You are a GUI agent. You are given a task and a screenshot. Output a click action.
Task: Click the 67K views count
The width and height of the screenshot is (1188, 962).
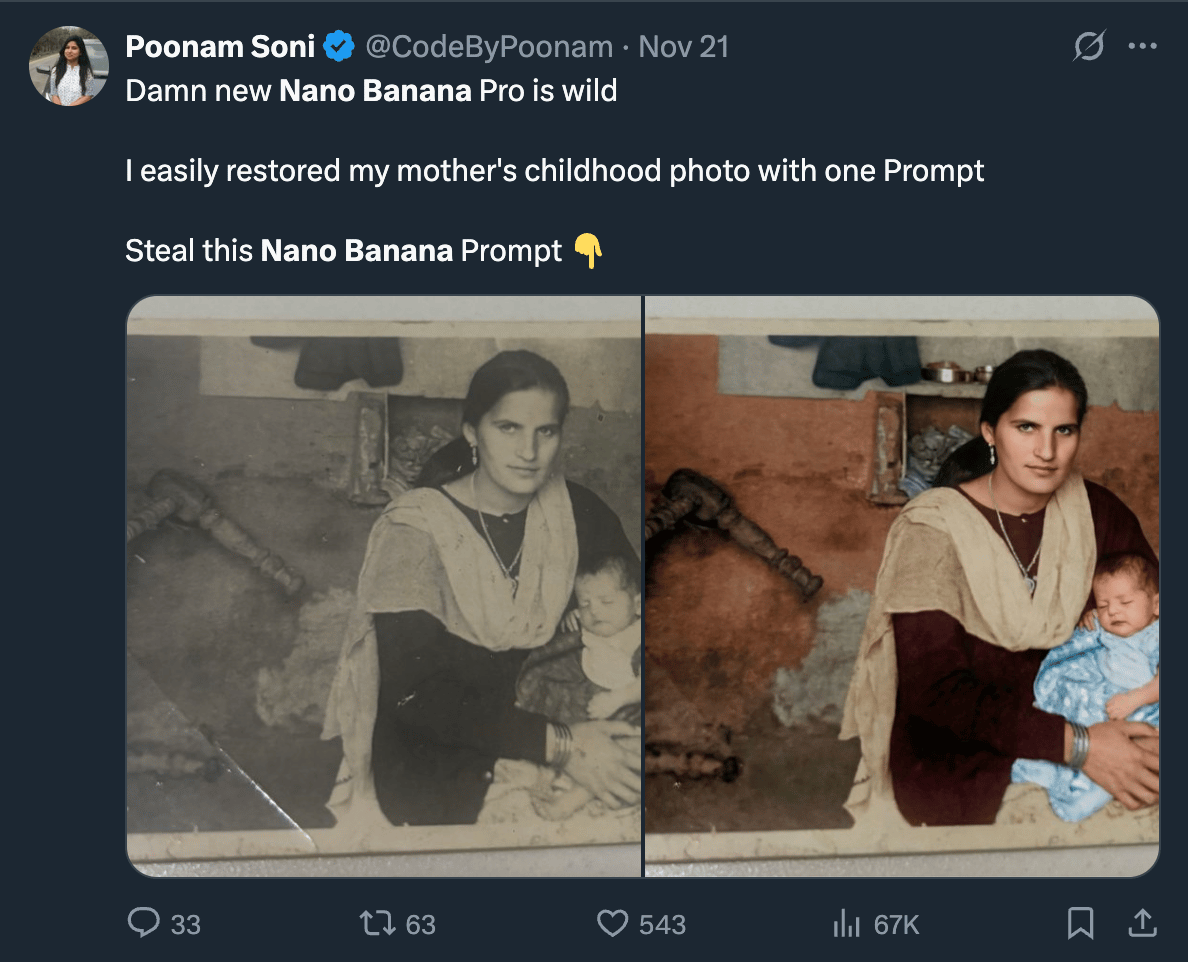896,924
